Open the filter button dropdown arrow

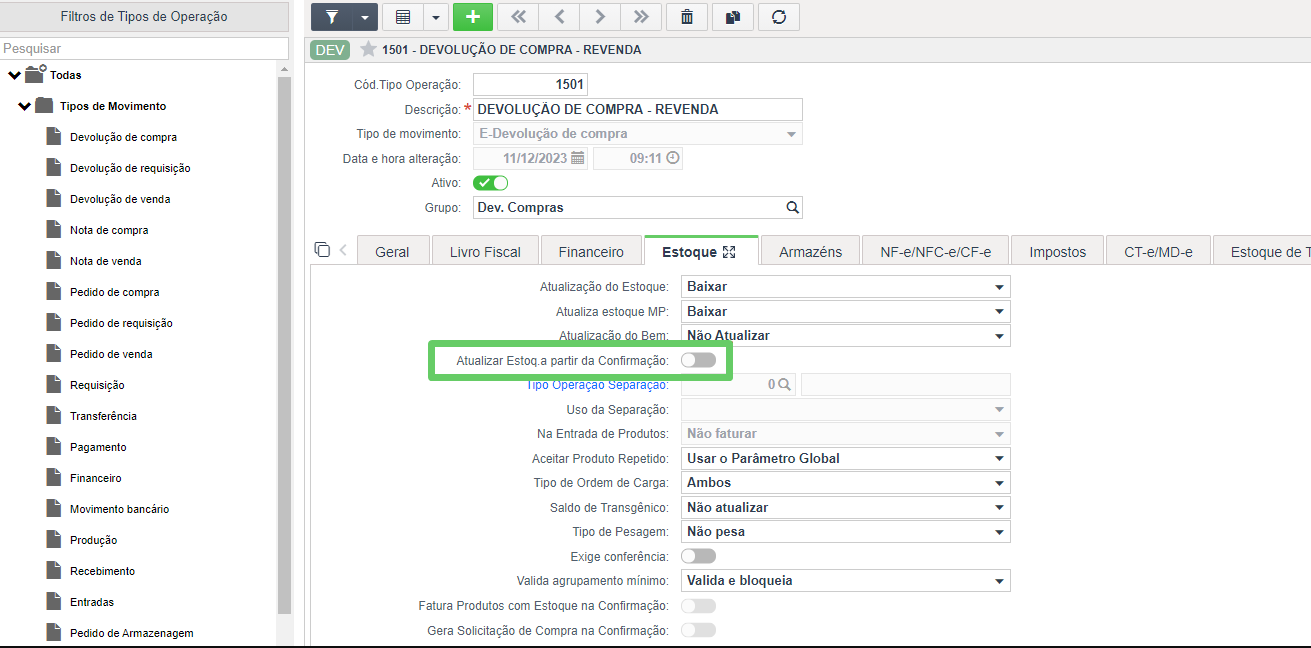coord(364,17)
